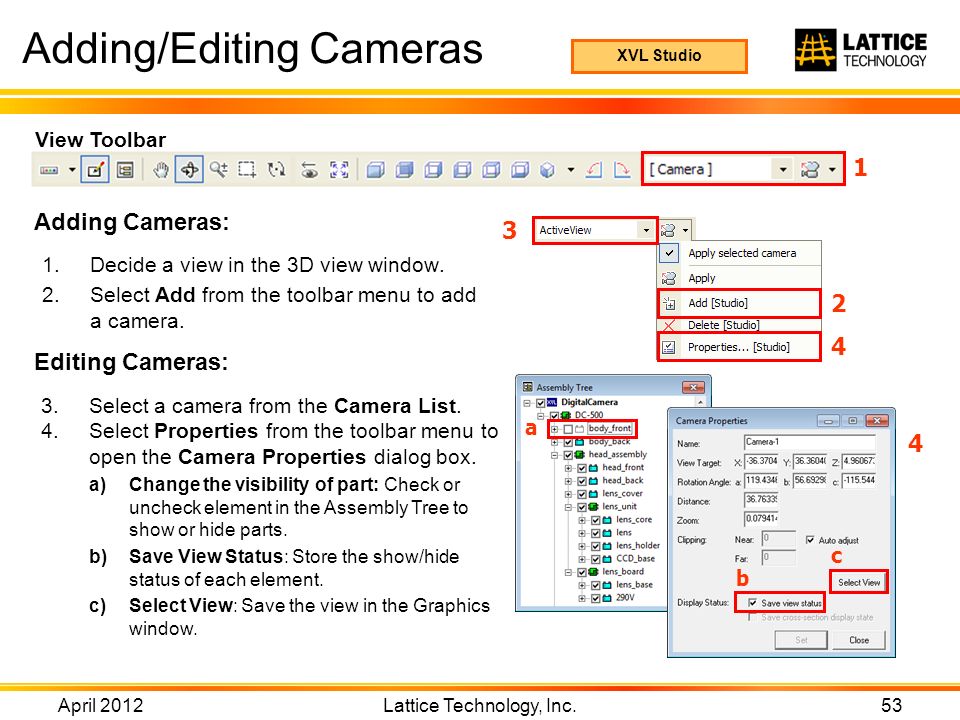This screenshot has height=720, width=960.
Task: Expand the body_front tree node
Action: pyautogui.click(x=555, y=429)
